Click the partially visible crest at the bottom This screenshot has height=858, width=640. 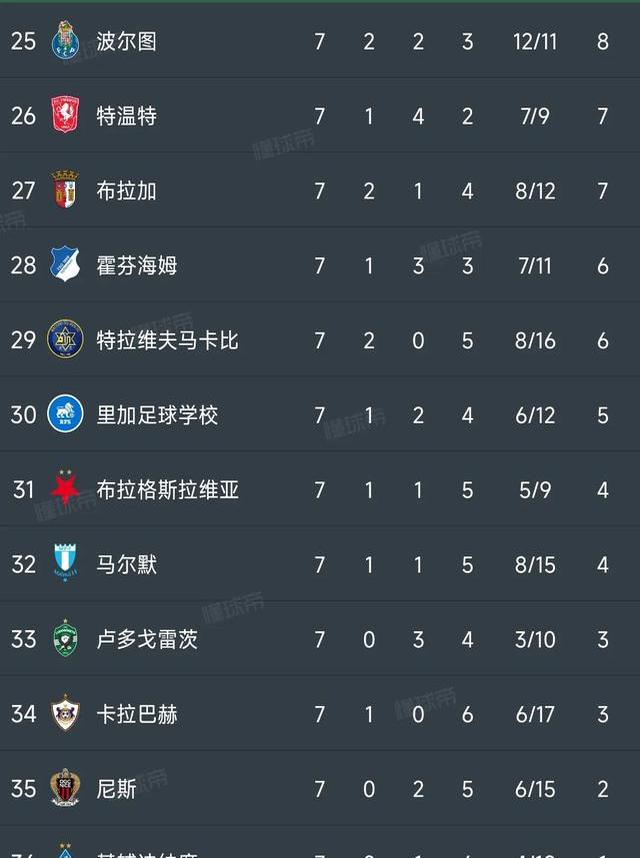coord(64,851)
